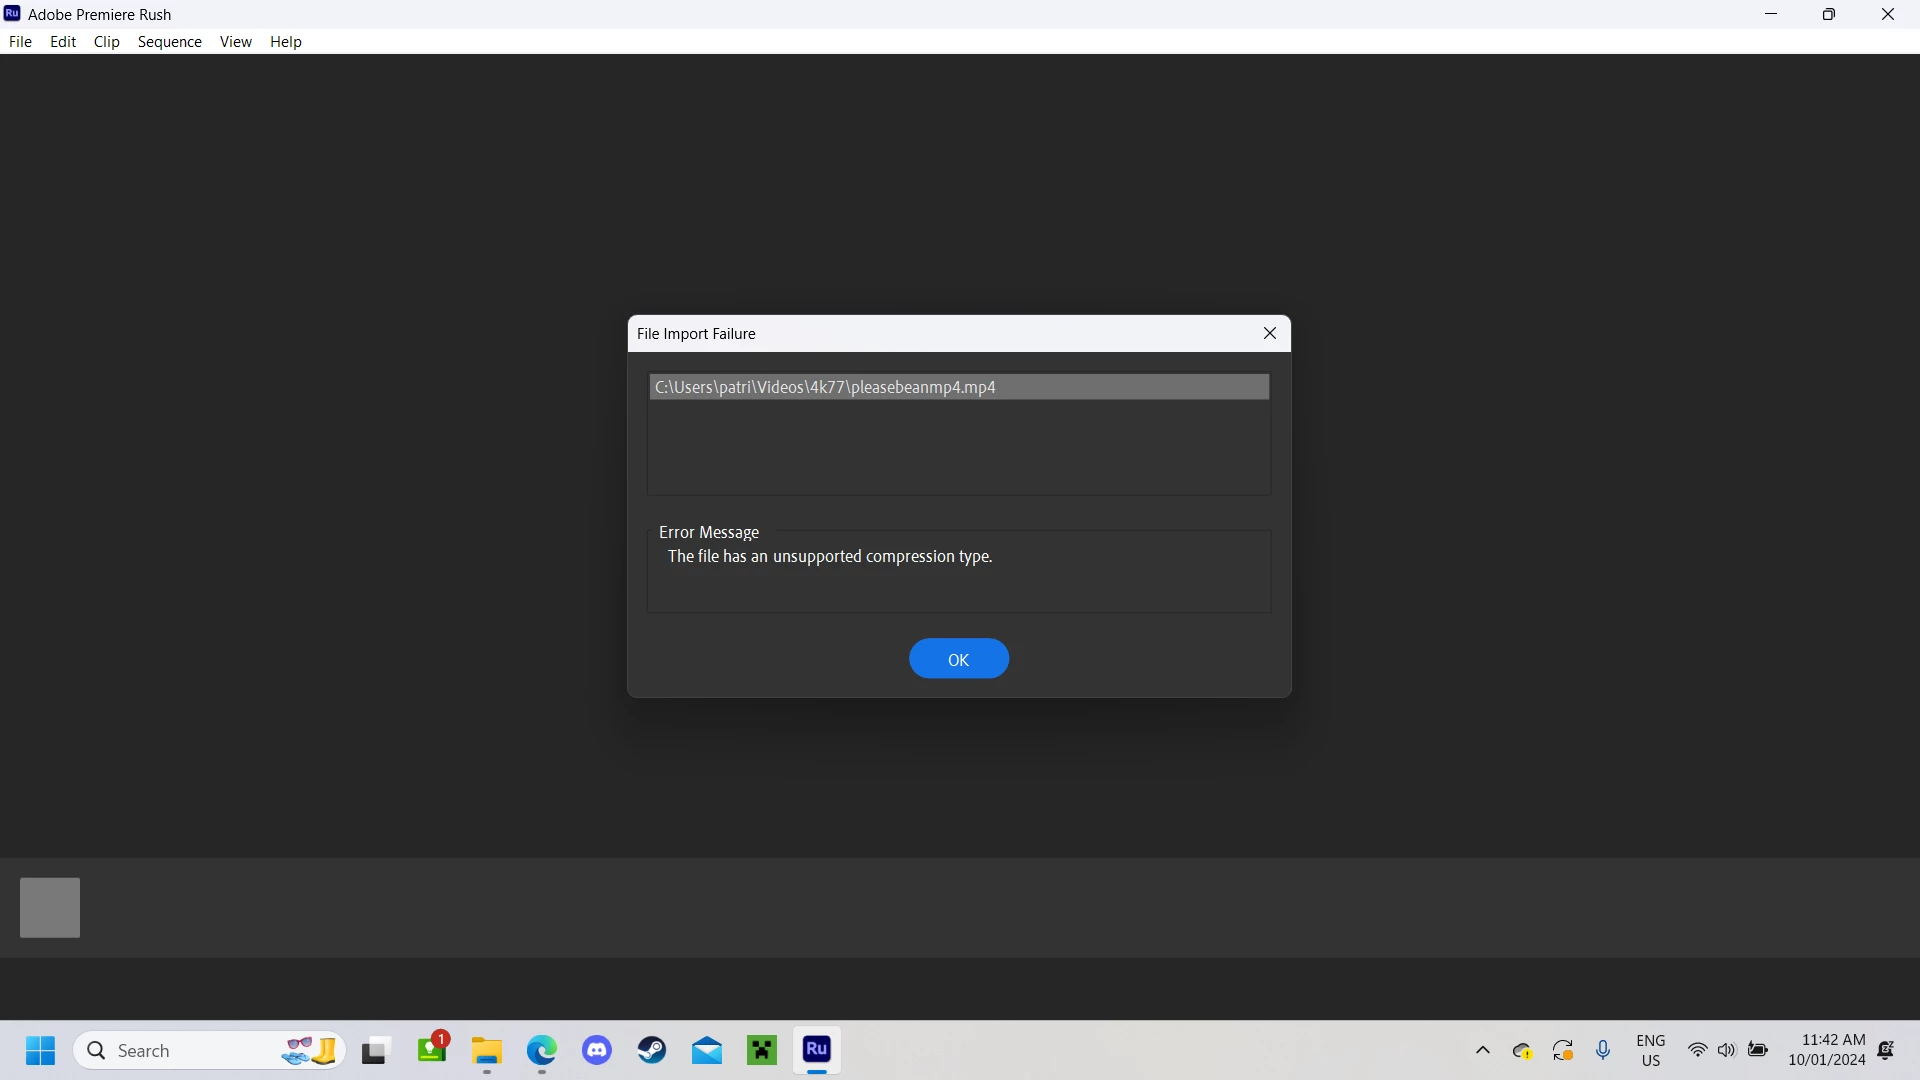Viewport: 1920px width, 1080px height.
Task: Open the Windows Start menu
Action: pyautogui.click(x=40, y=1050)
